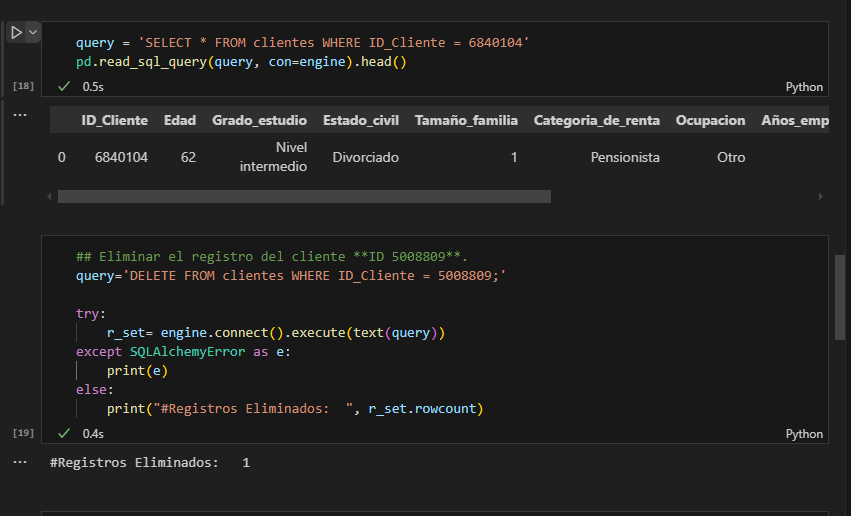Screen dimensions: 851x516
Task: Click the Eliminar el registro comment line
Action: (271, 257)
